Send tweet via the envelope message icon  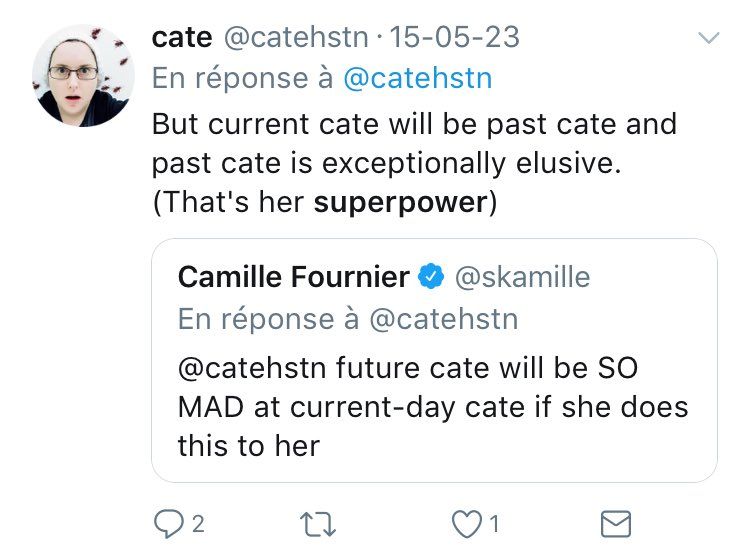tap(614, 523)
